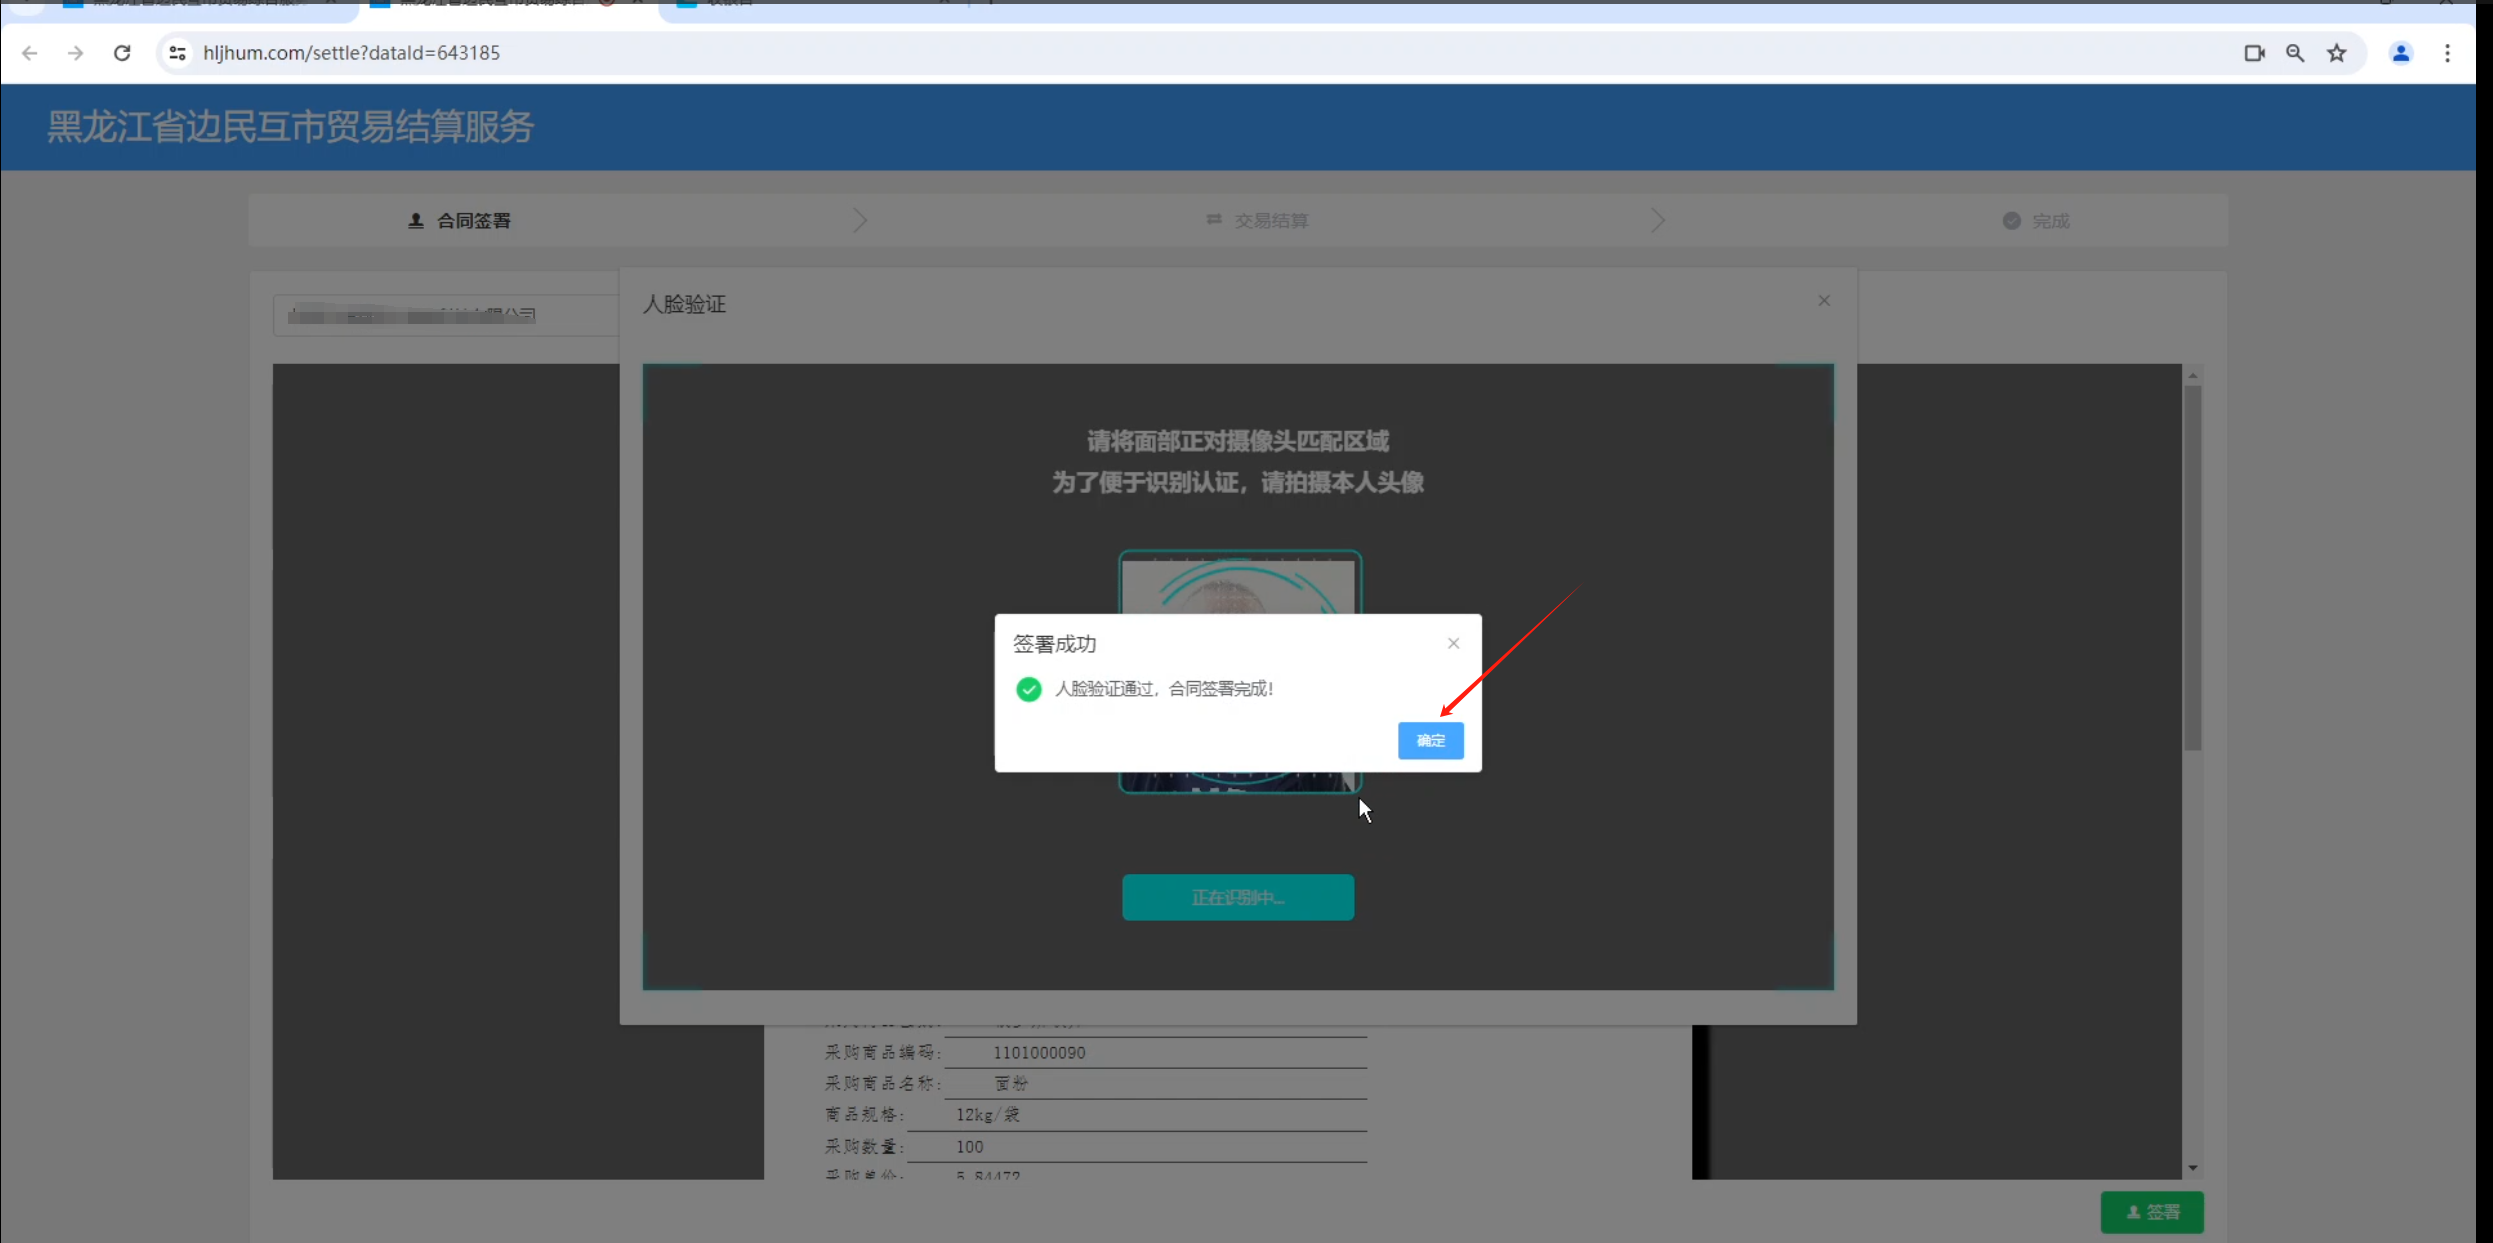Click the blue 确定 confirm button
Viewport: 2493px width, 1243px height.
pyautogui.click(x=1430, y=740)
